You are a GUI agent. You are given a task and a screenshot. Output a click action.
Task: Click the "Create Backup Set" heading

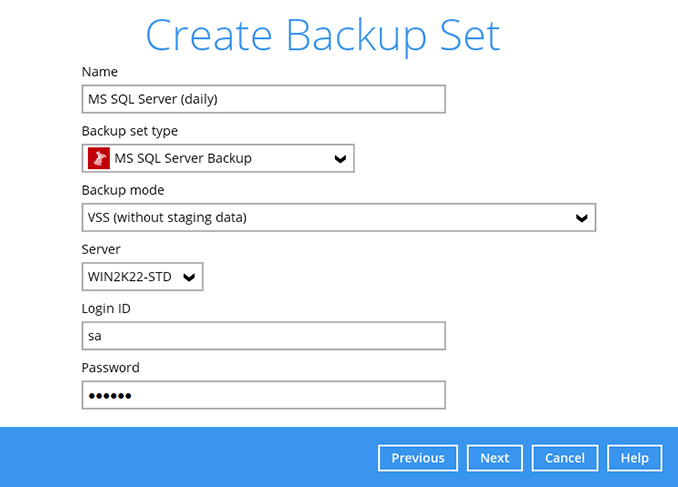coord(323,35)
